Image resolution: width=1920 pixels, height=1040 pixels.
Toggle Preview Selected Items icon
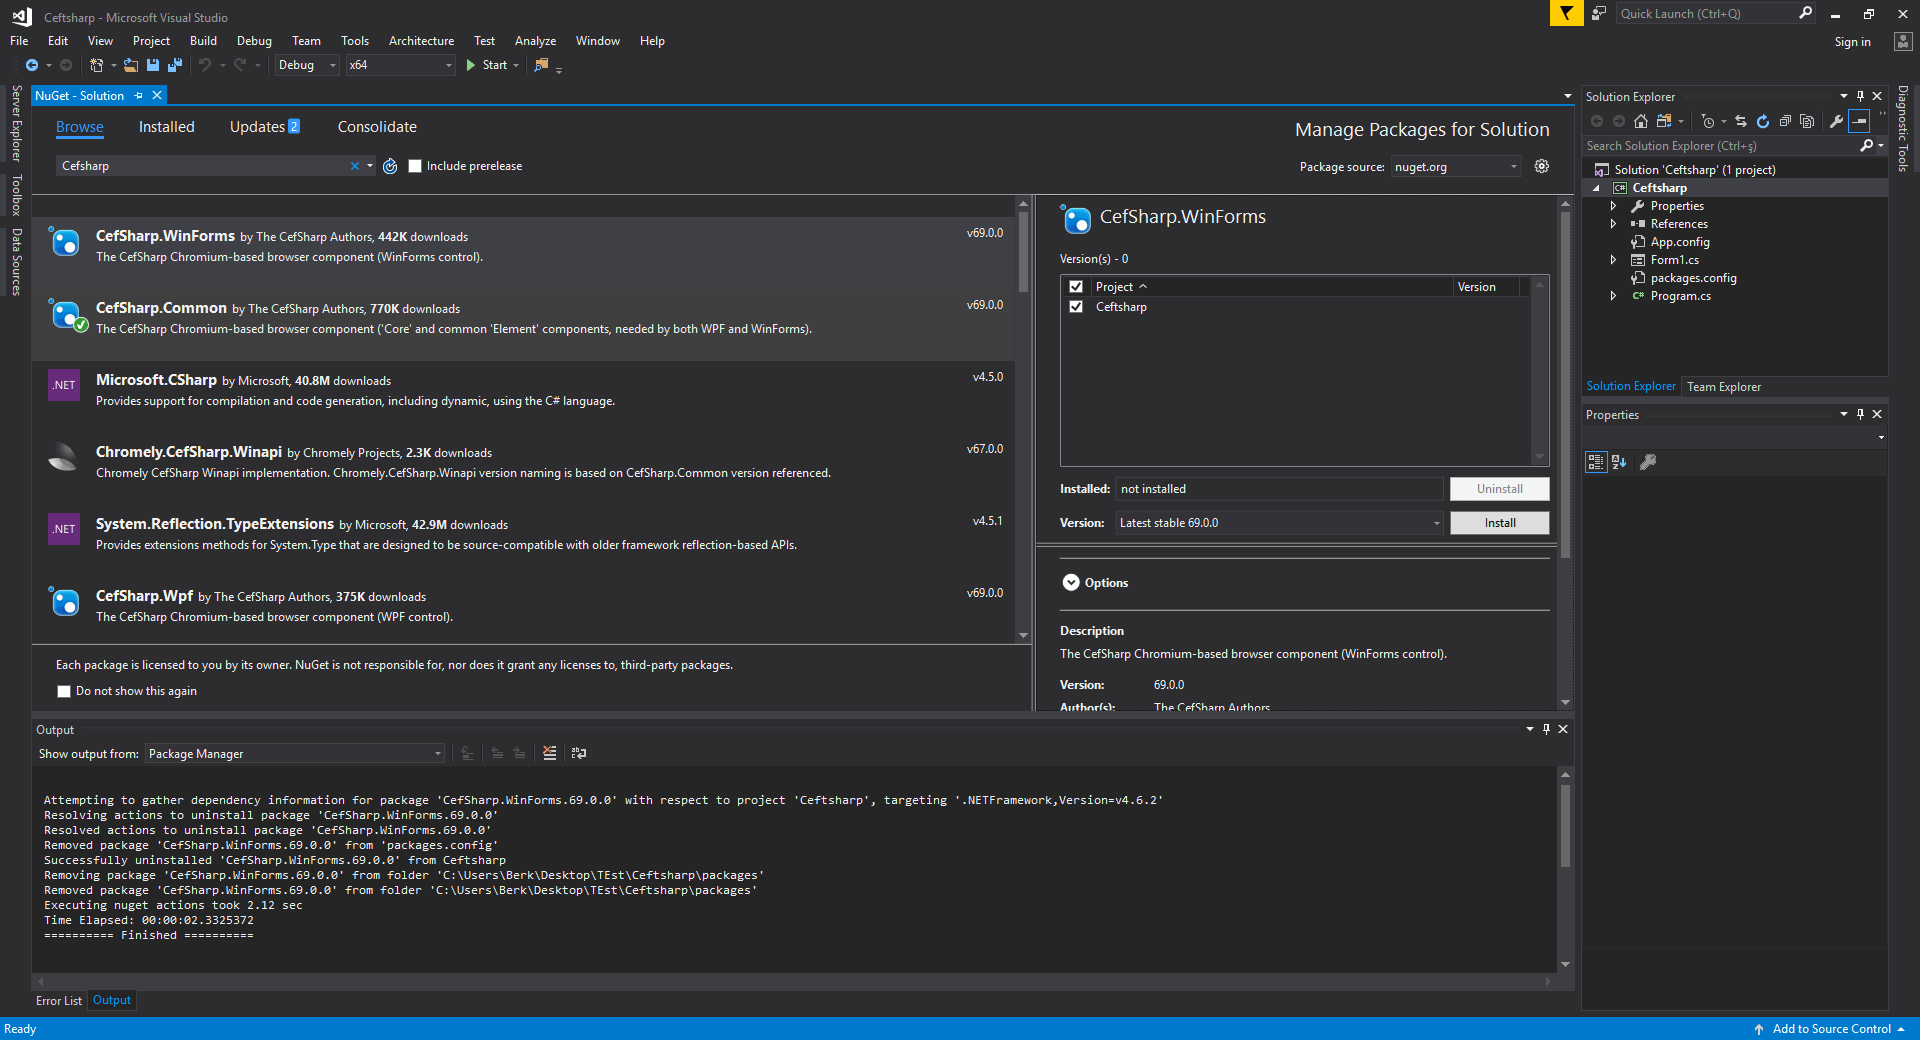pyautogui.click(x=1859, y=121)
